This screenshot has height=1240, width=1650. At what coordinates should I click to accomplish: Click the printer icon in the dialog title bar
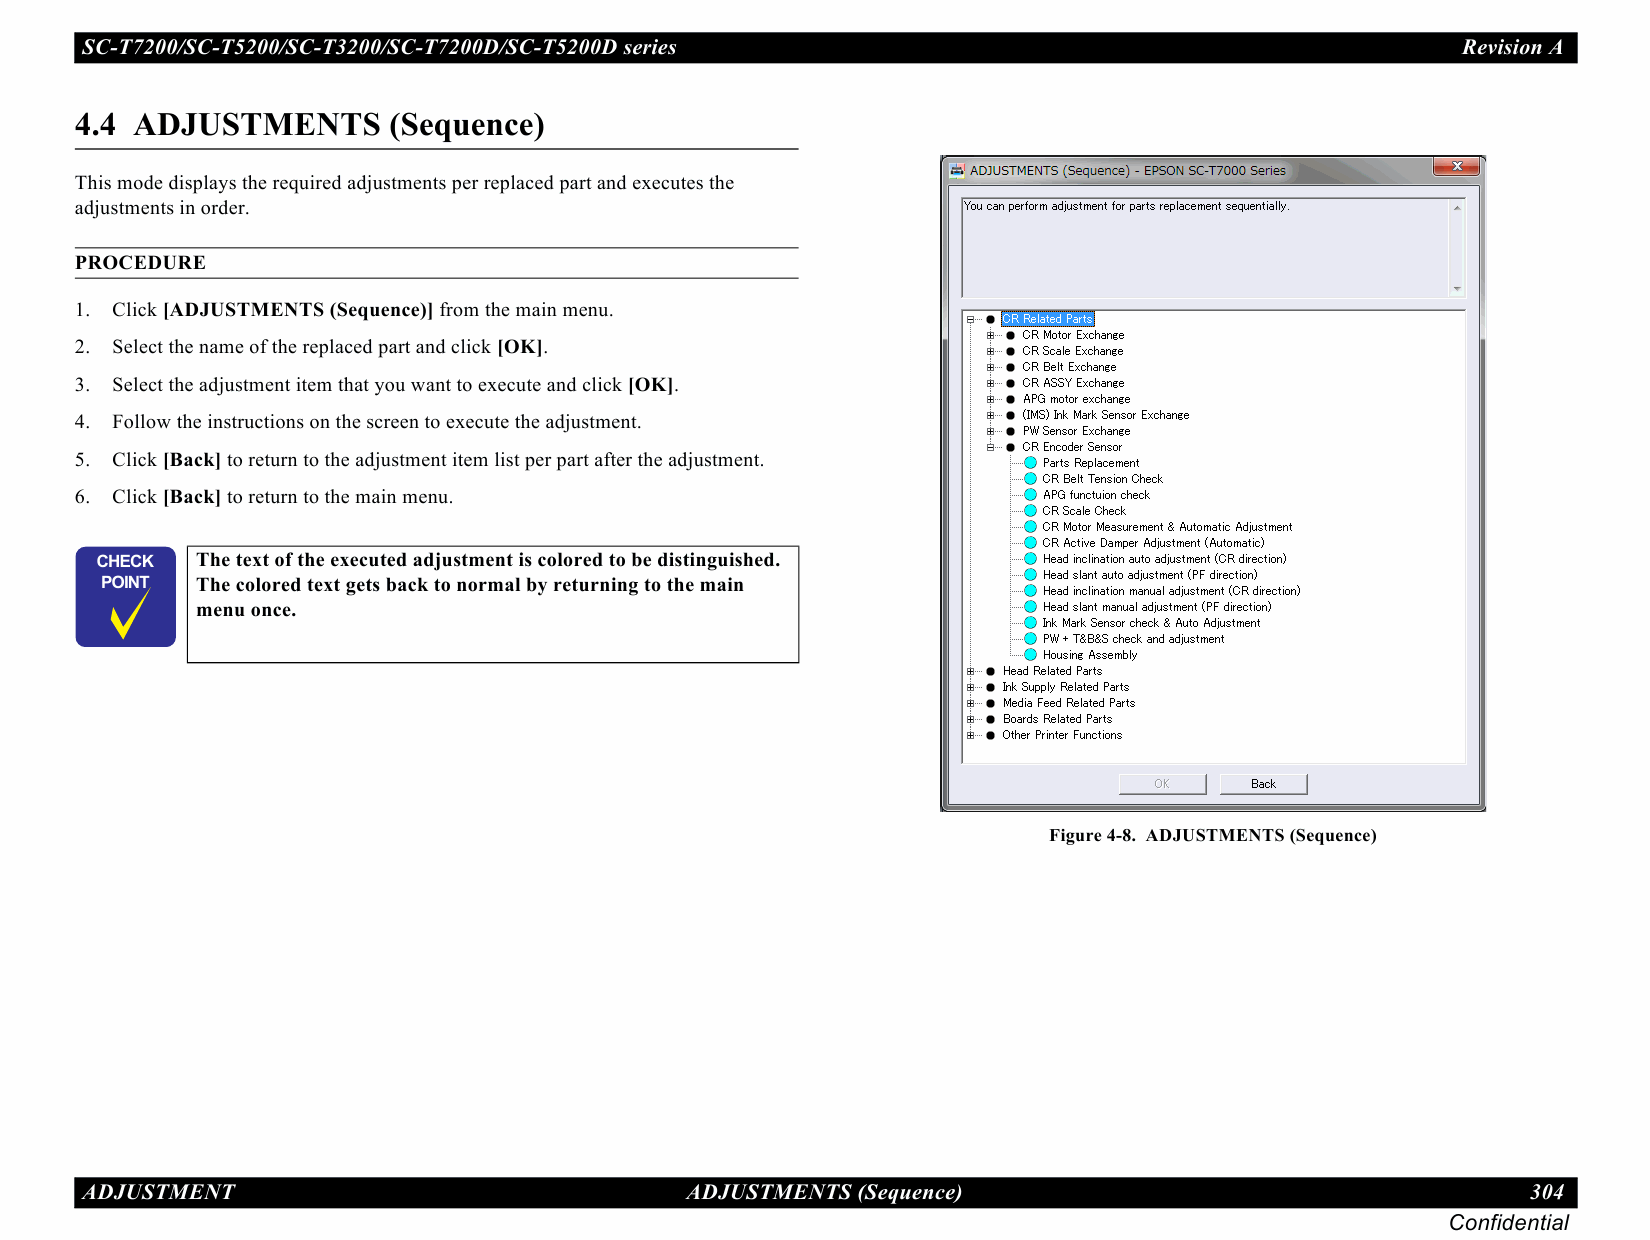tap(957, 170)
